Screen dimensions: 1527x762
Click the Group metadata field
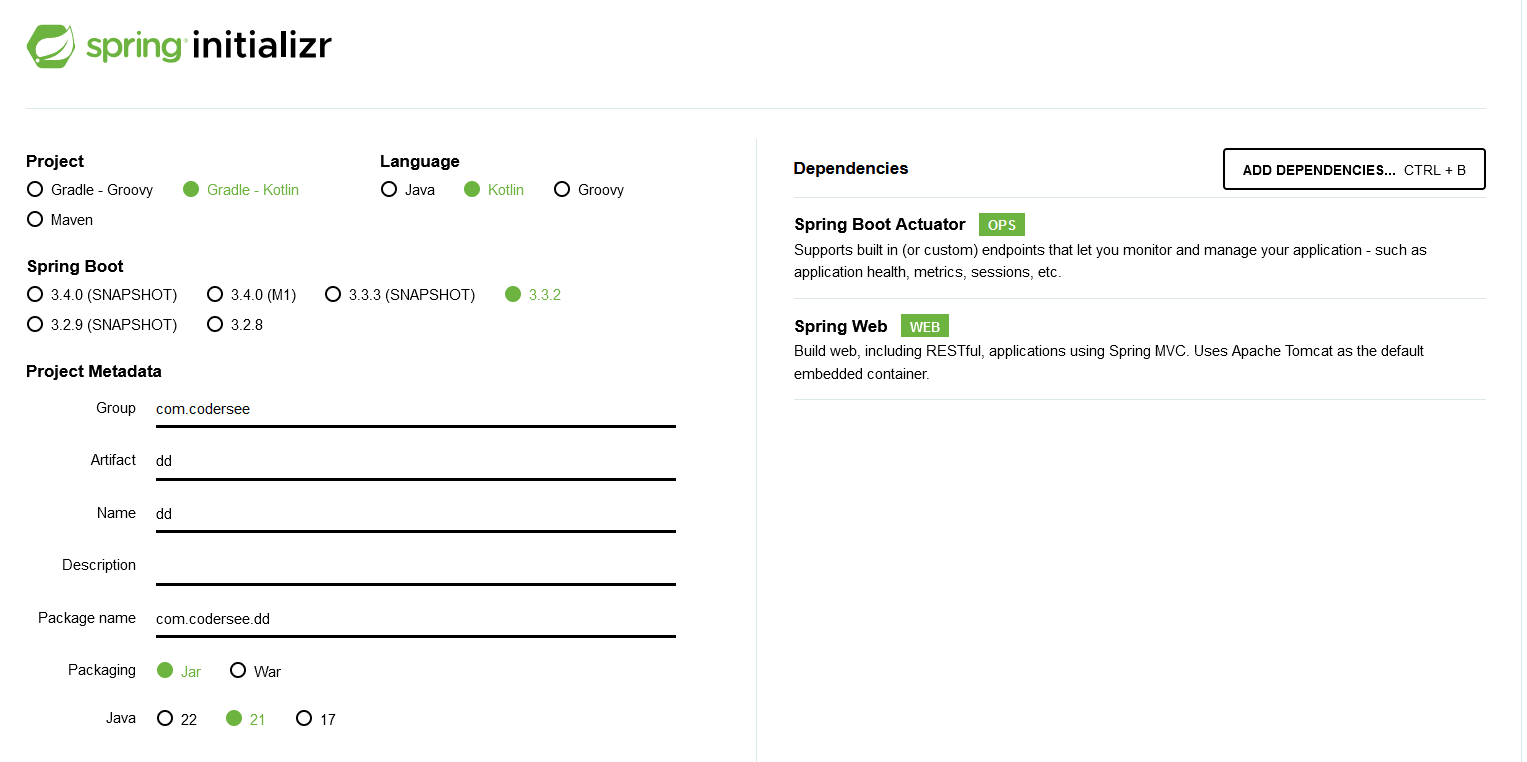415,409
